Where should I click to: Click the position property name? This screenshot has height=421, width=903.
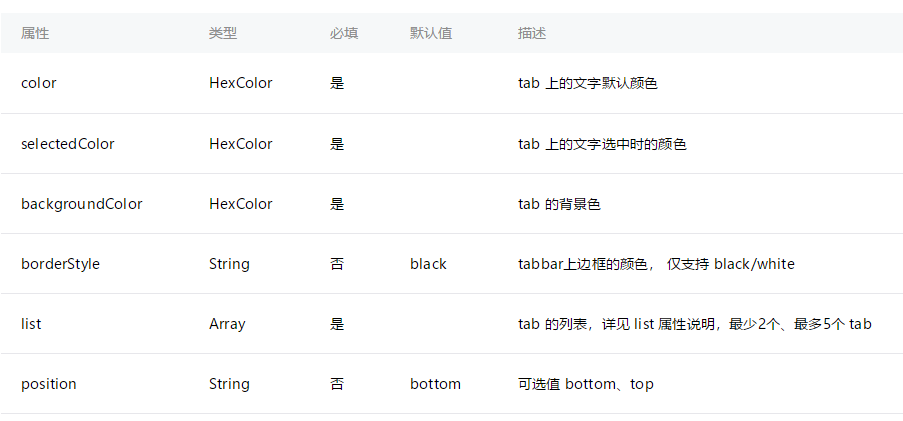coord(49,384)
